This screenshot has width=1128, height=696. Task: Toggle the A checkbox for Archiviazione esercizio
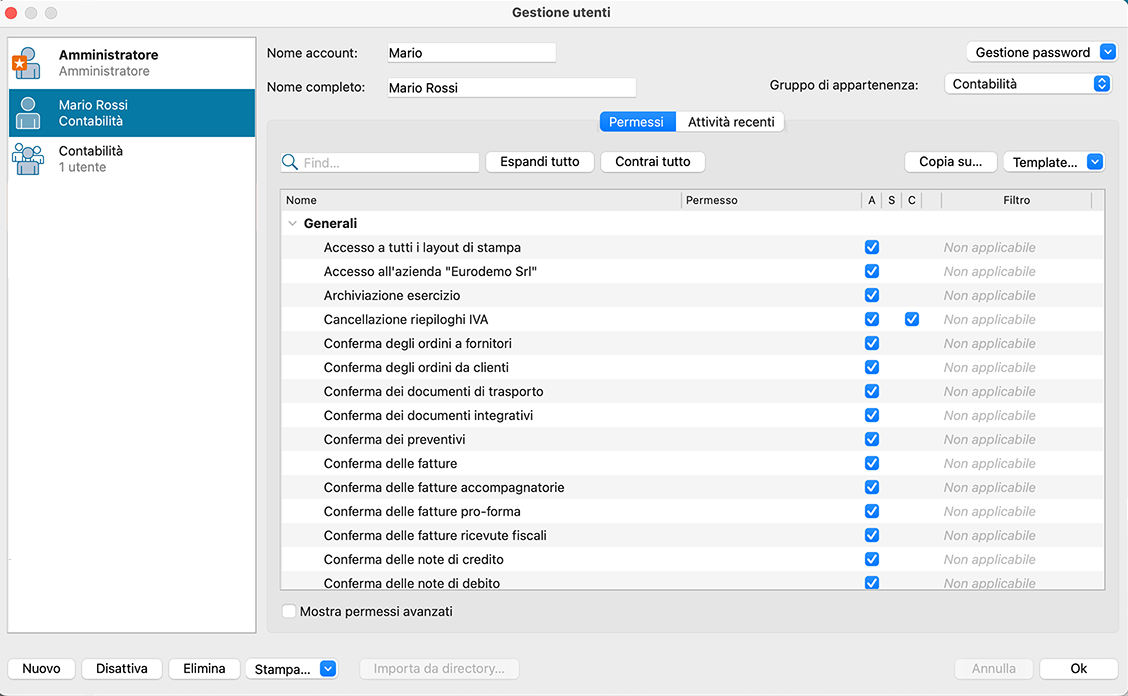coord(871,296)
